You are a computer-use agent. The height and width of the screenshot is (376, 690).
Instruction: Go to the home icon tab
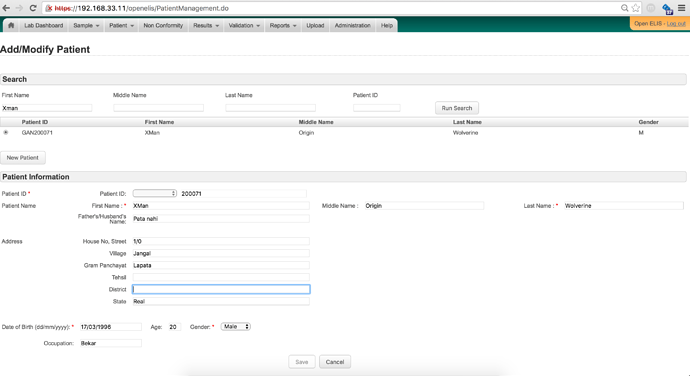(x=11, y=26)
